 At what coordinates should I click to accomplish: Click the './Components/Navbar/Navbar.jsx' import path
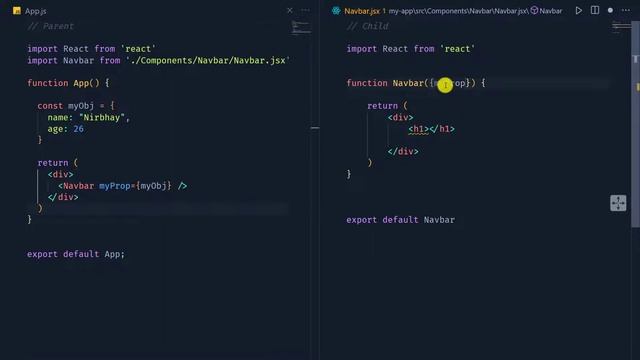208,60
